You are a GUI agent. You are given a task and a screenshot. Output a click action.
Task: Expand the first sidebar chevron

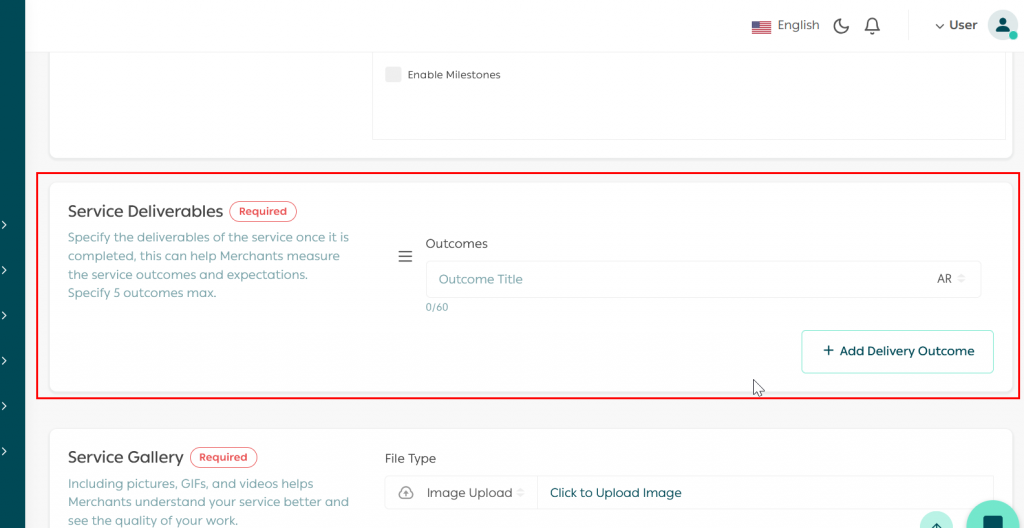click(x=5, y=225)
